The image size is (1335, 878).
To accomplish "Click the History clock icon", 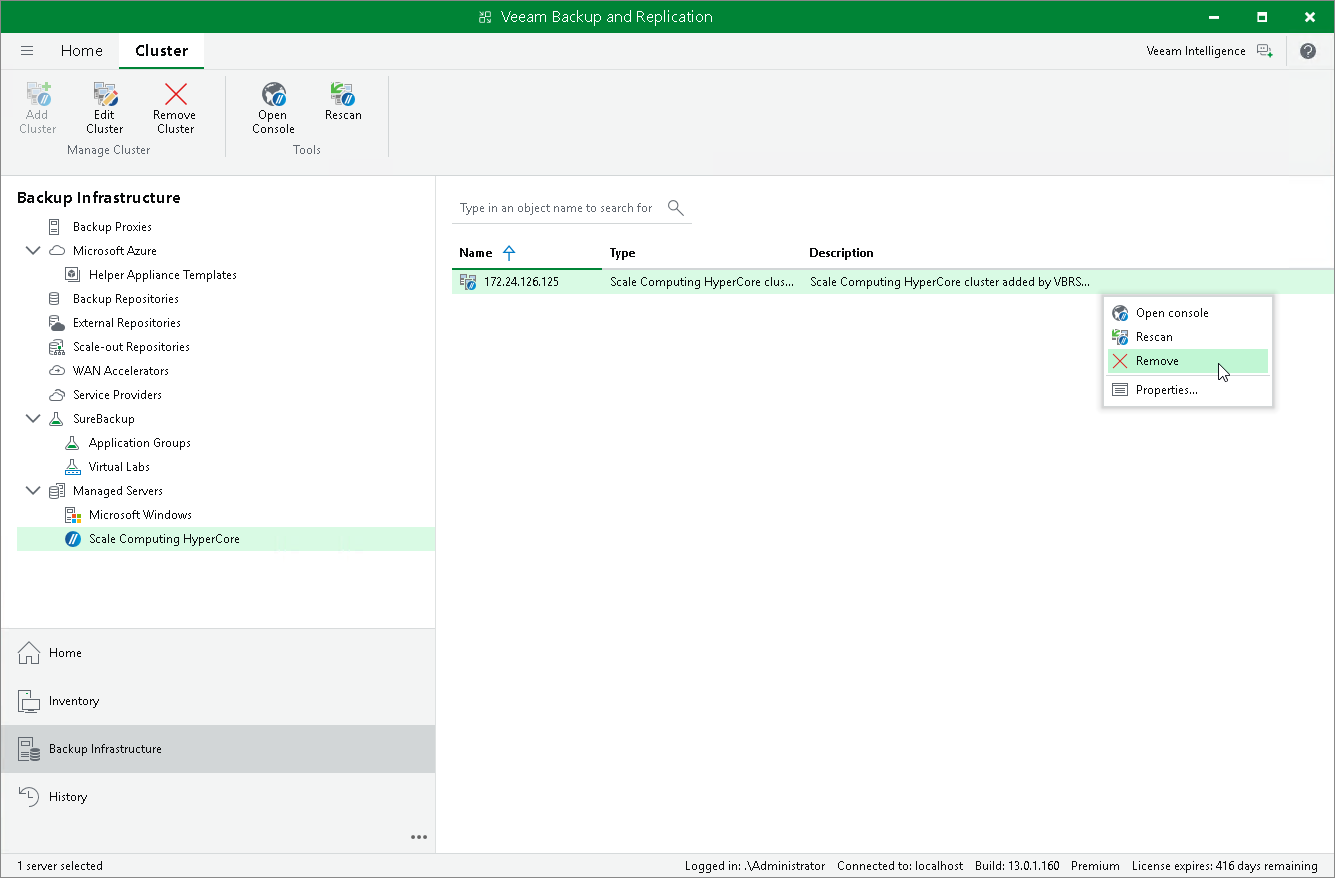I will pyautogui.click(x=29, y=797).
